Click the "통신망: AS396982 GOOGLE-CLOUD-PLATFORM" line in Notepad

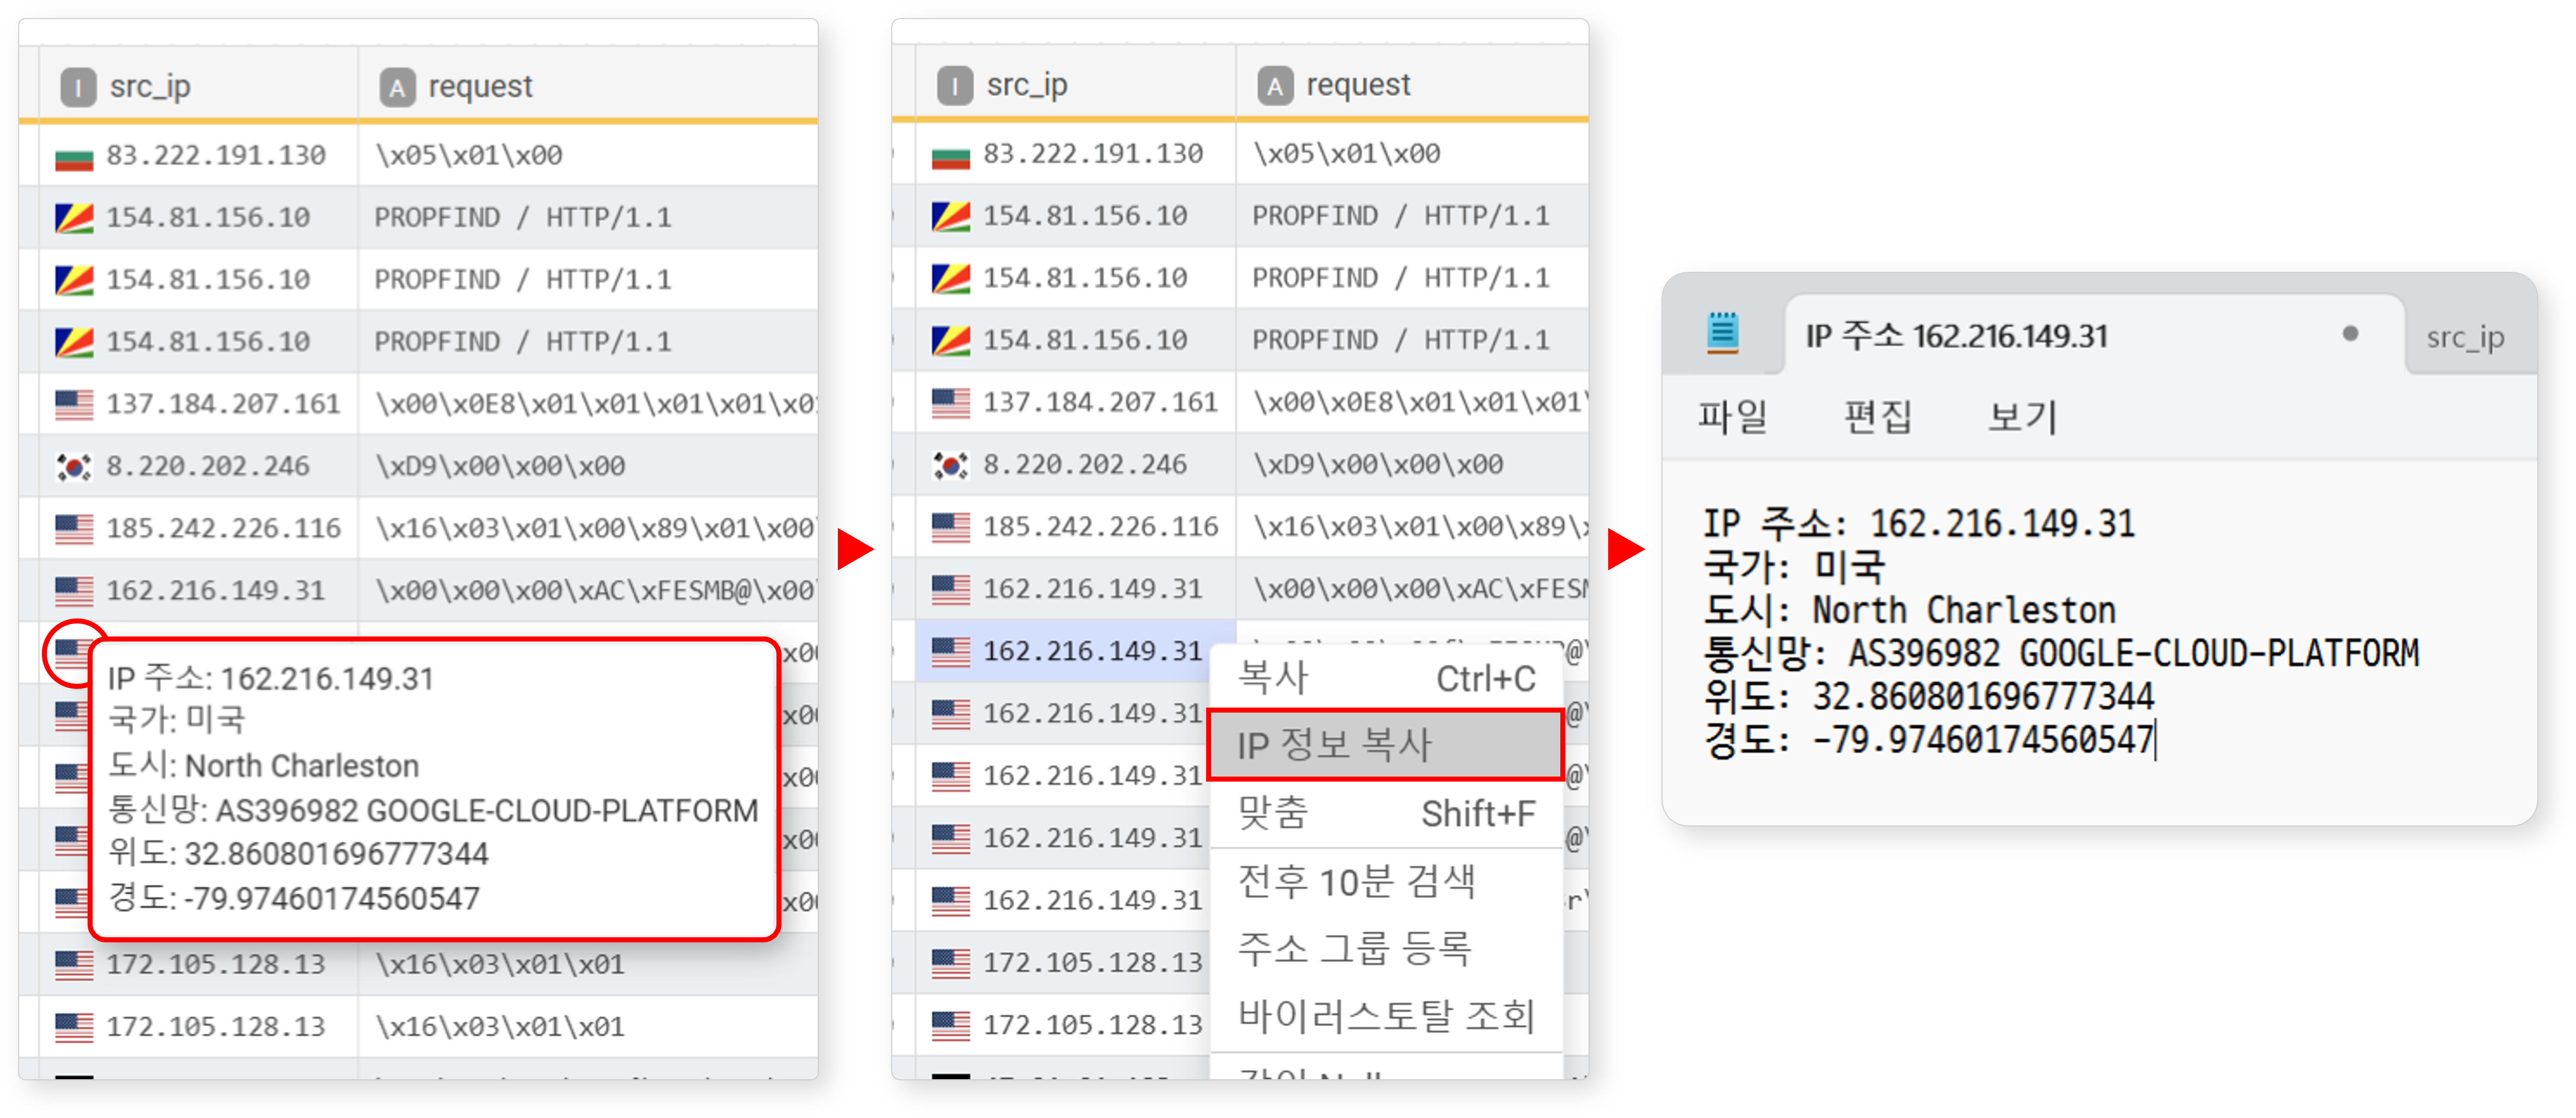2061,653
